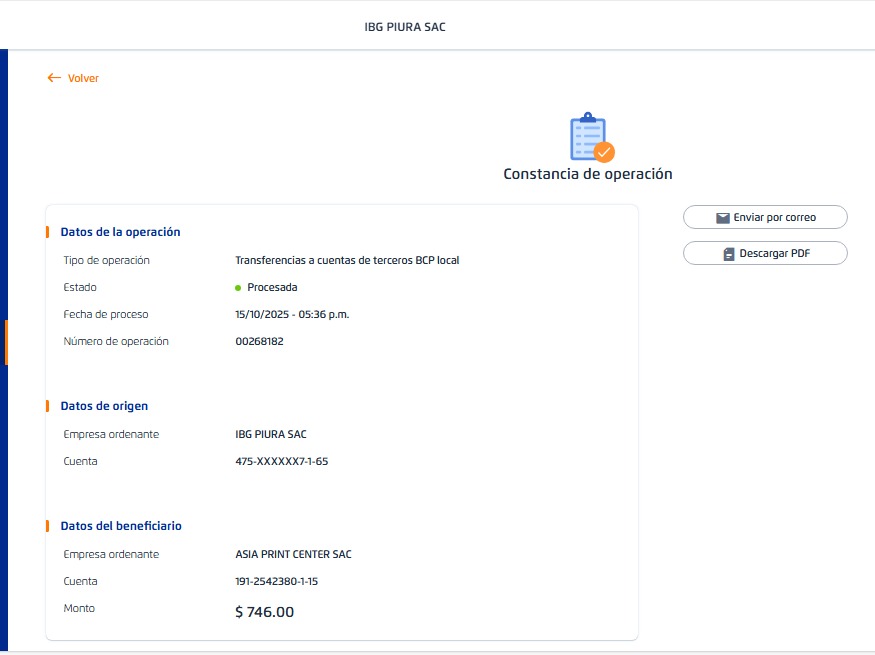
Task: Click the PDF document icon in Descargar
Action: click(x=729, y=254)
